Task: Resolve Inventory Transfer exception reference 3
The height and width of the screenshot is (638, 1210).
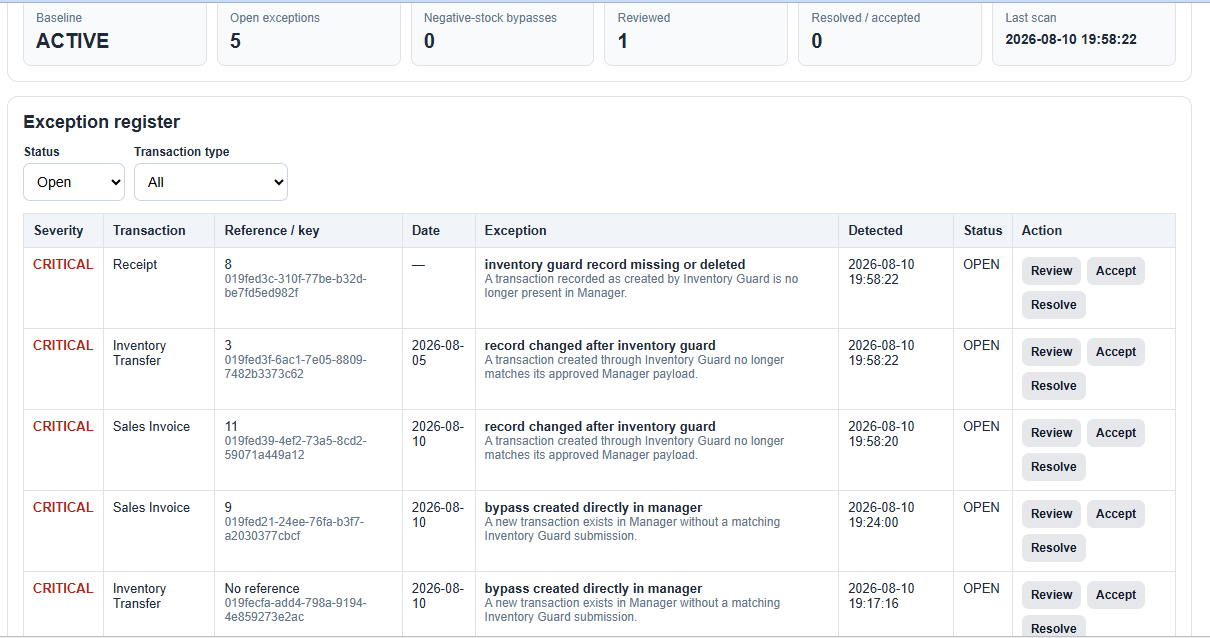Action: pos(1053,386)
